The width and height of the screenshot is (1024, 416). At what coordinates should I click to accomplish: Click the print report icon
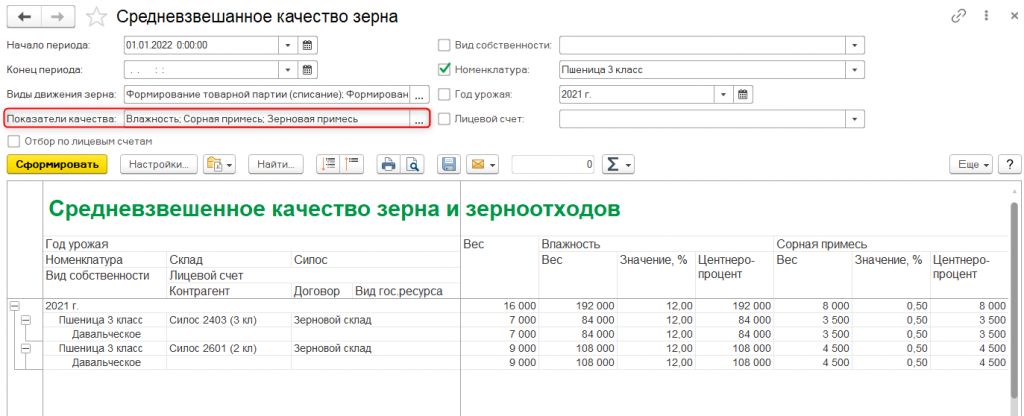click(388, 164)
